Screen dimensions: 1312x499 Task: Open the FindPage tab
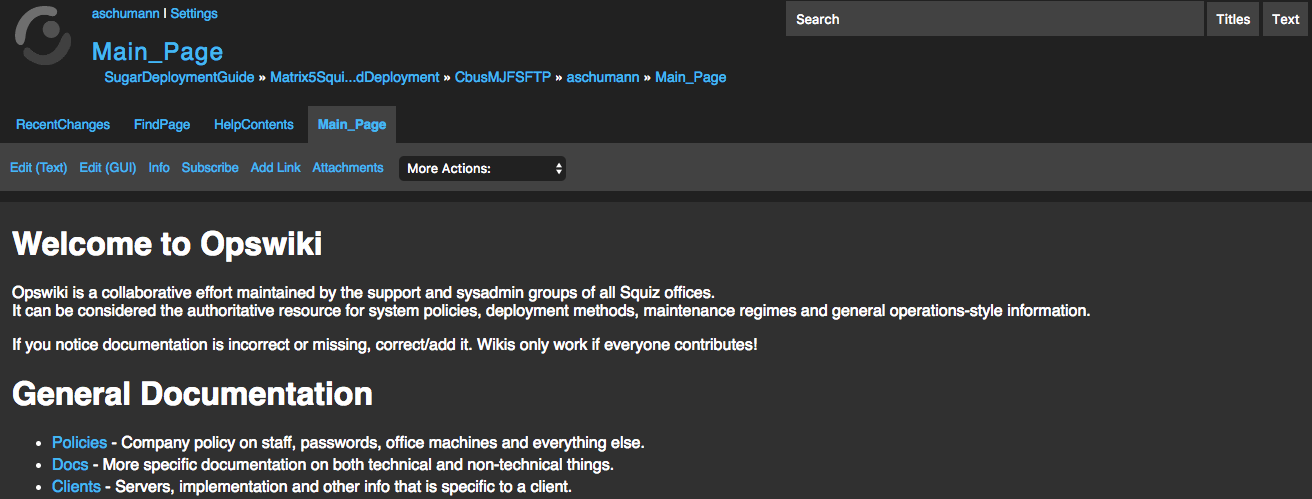[162, 125]
